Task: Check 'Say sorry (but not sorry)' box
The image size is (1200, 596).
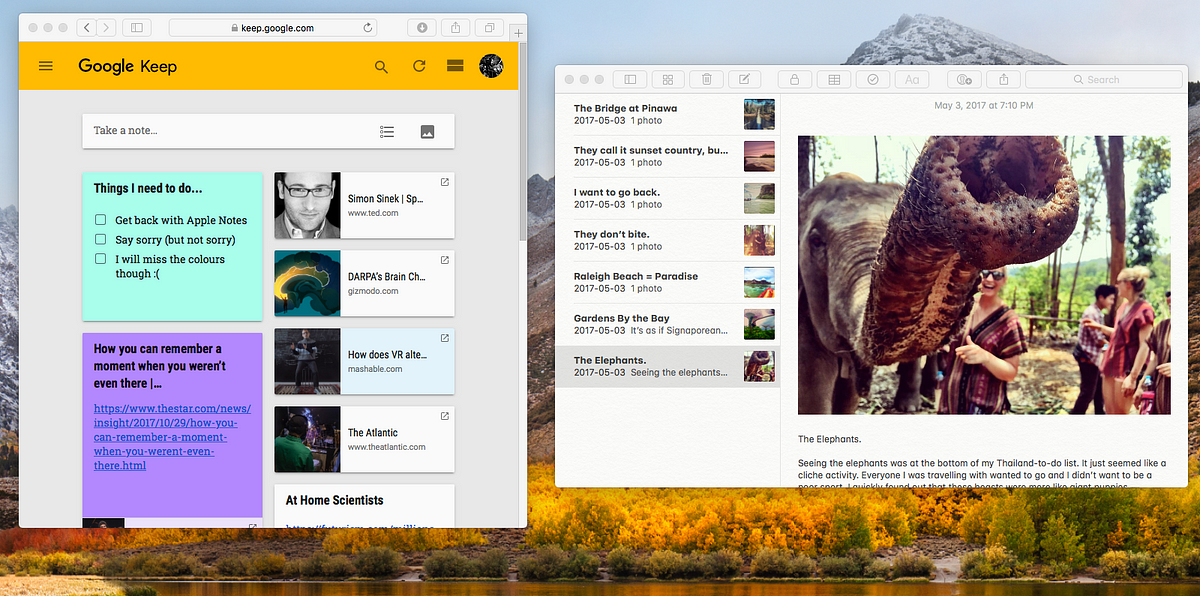Action: click(x=100, y=239)
